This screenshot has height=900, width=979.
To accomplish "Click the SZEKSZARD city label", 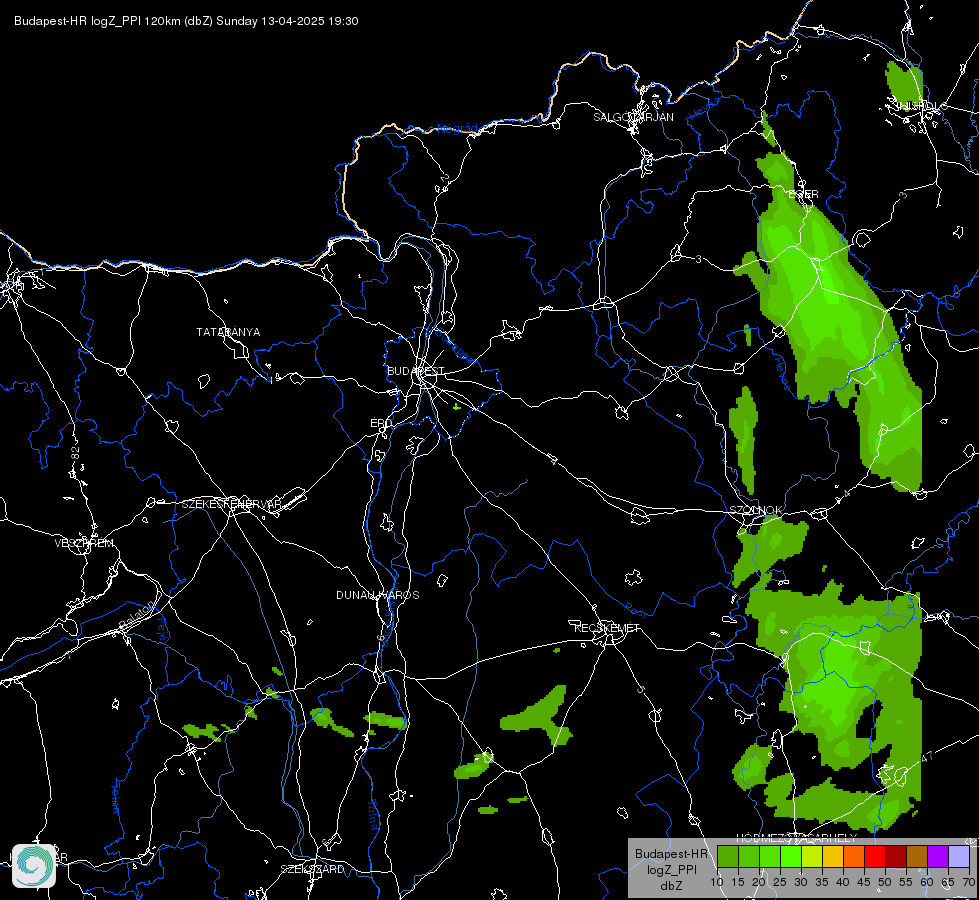I will (x=312, y=869).
